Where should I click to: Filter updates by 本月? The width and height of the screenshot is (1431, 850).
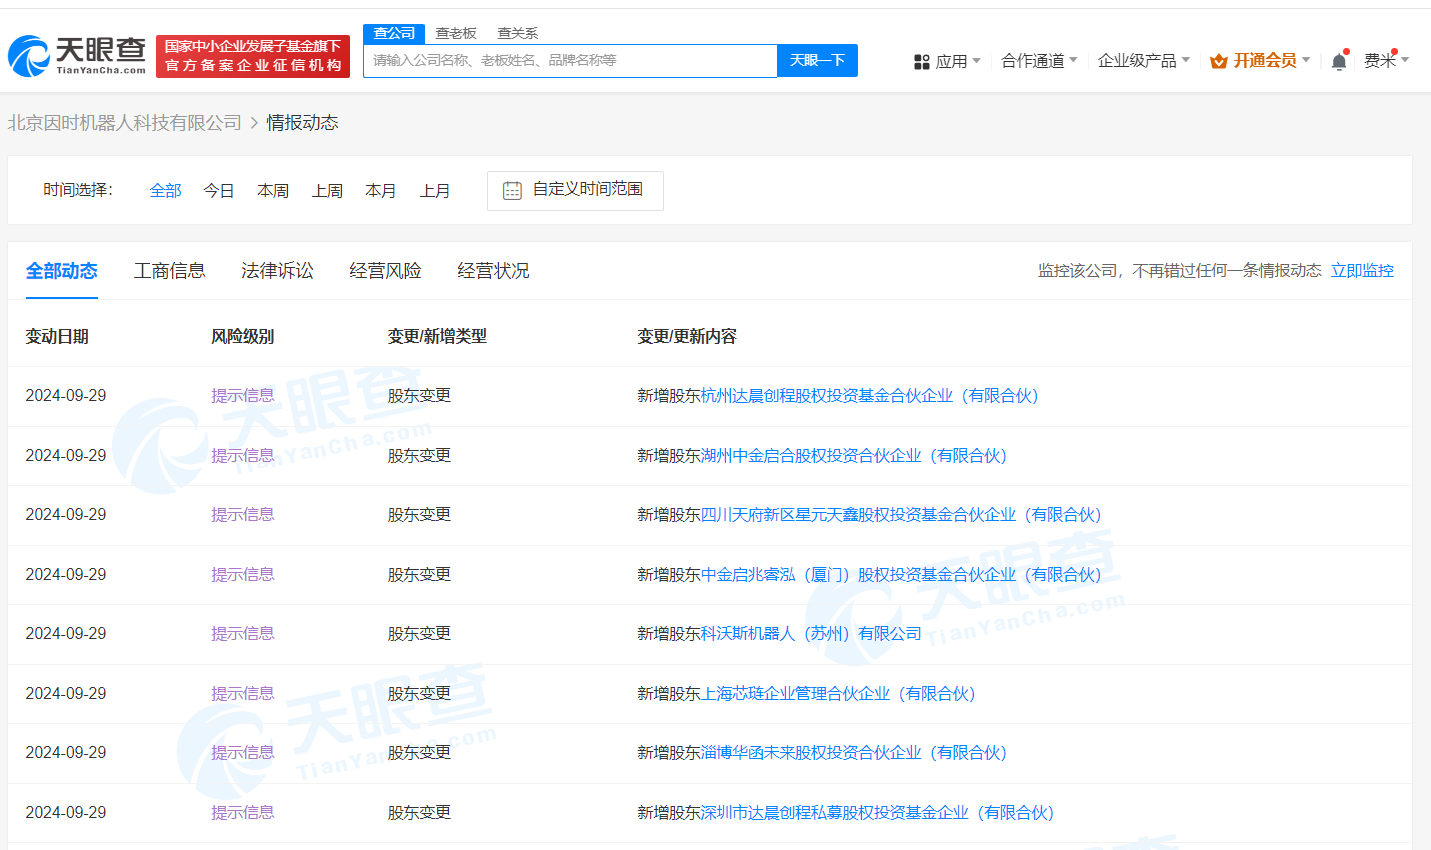381,190
